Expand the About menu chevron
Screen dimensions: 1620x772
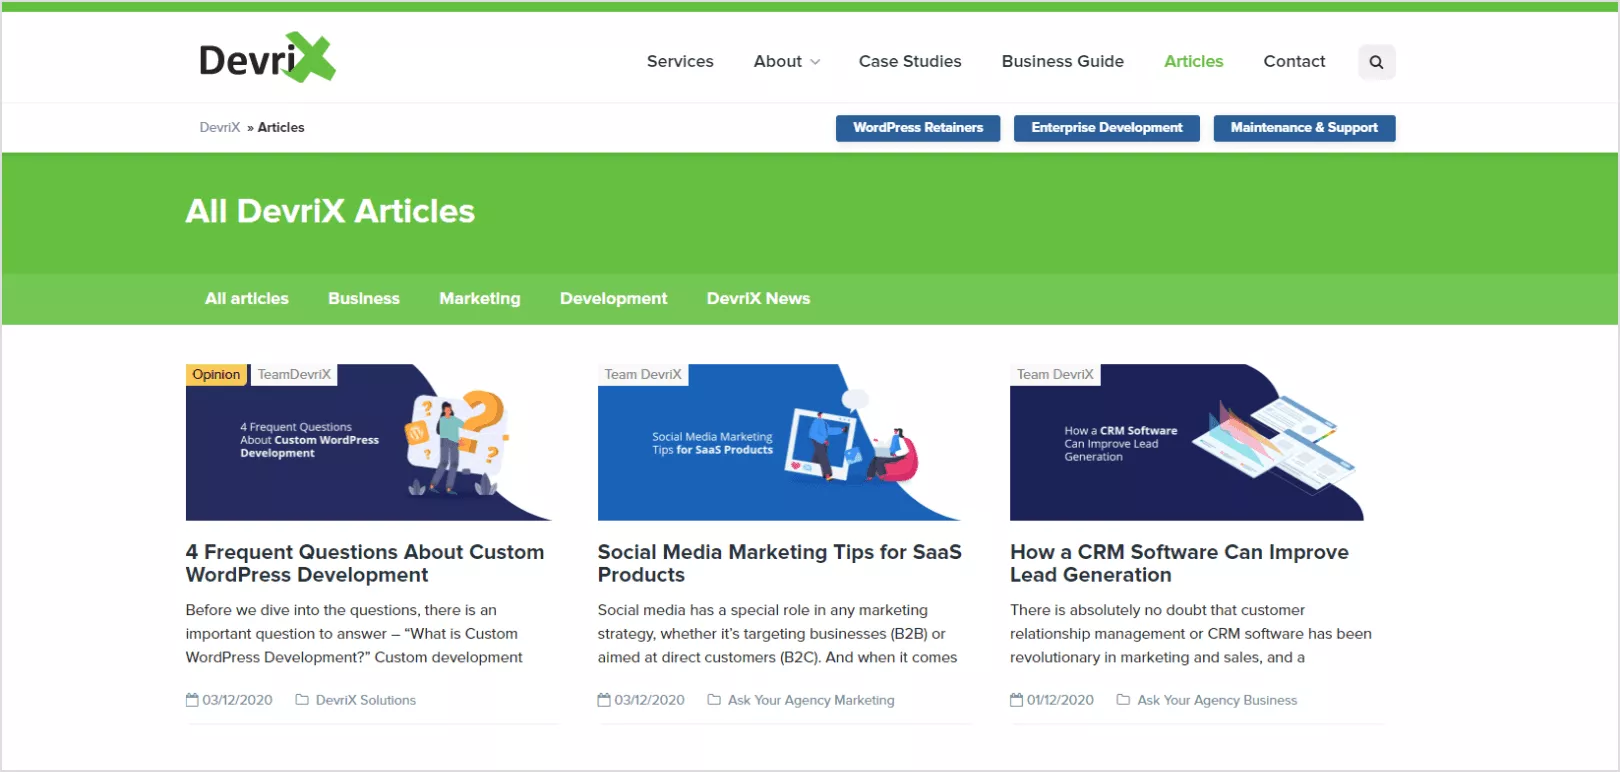tap(815, 62)
